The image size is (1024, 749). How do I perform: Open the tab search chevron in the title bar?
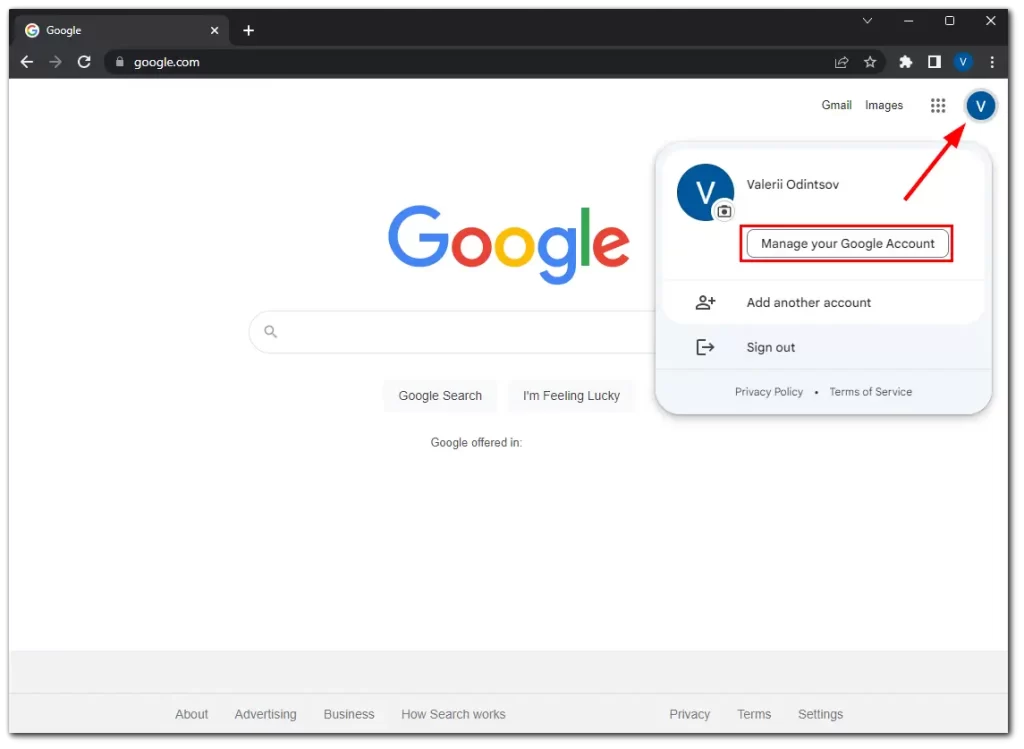click(x=868, y=21)
